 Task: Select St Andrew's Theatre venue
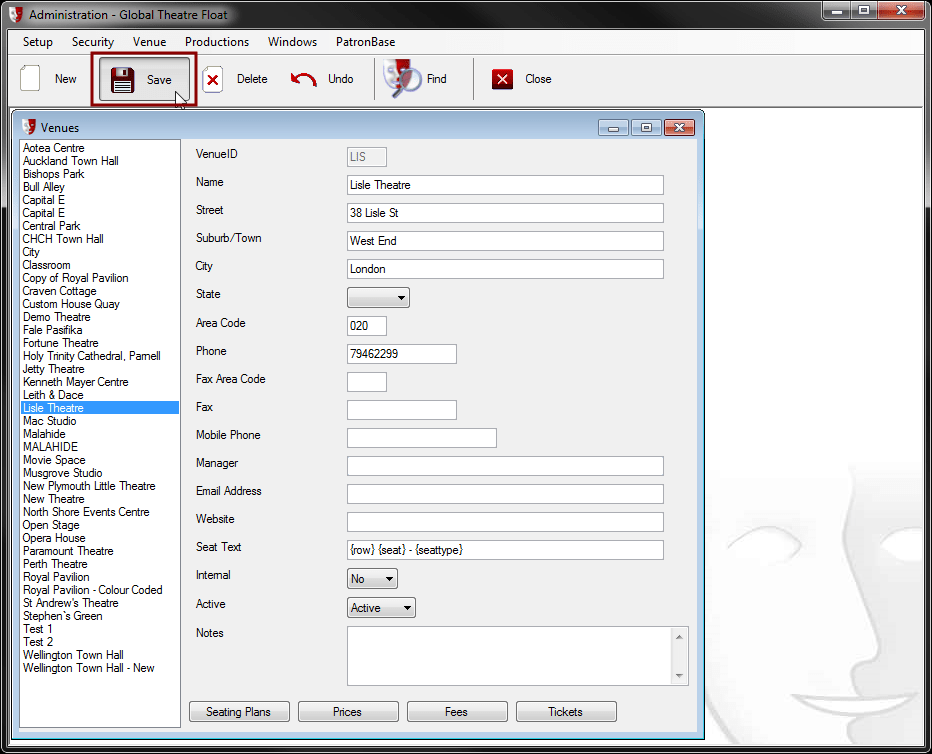tap(71, 603)
